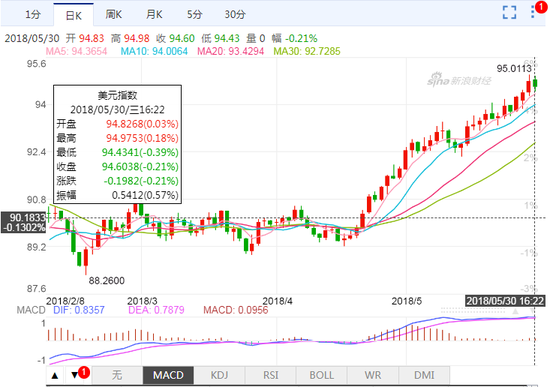Viewport: 550px width, 387px height.
Task: Select the WR indicator button
Action: 373,375
